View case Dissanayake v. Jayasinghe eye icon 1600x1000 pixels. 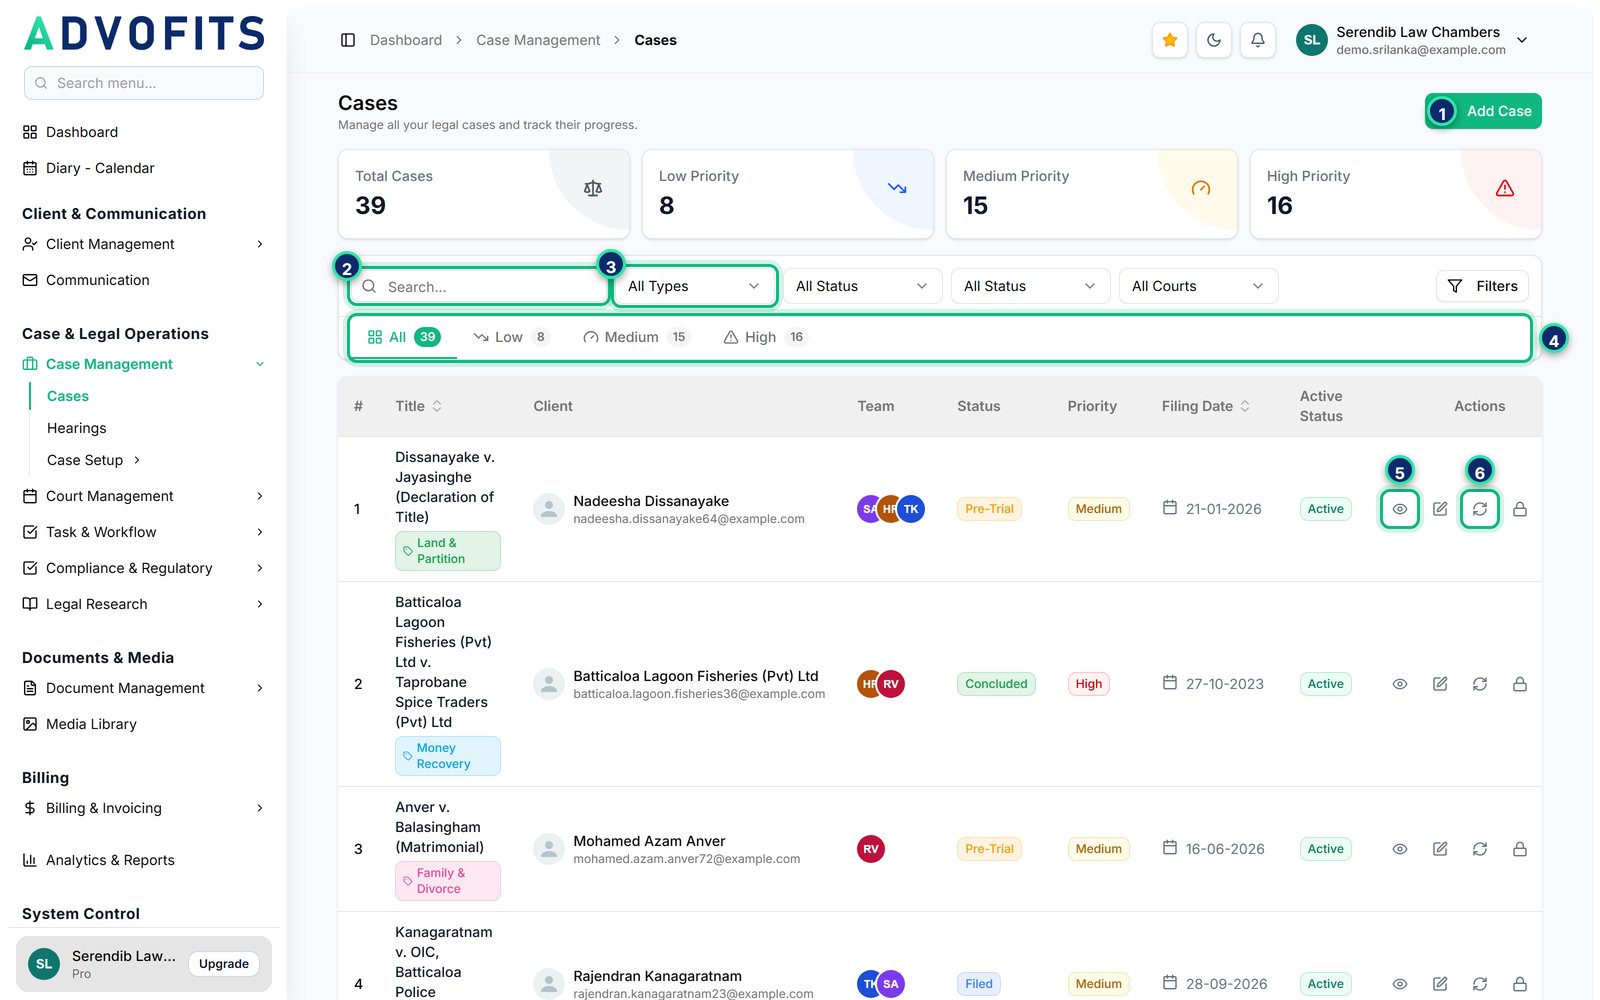[1400, 509]
